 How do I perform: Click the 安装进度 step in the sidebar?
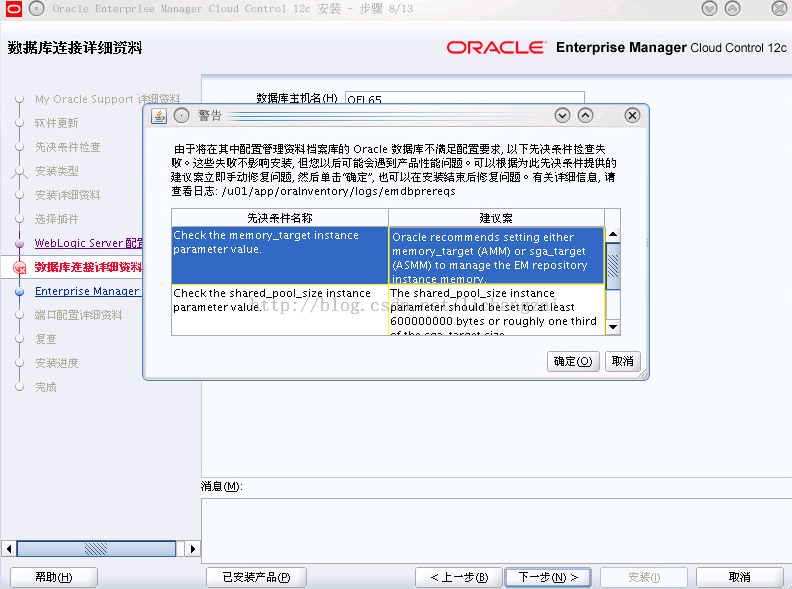coord(57,363)
